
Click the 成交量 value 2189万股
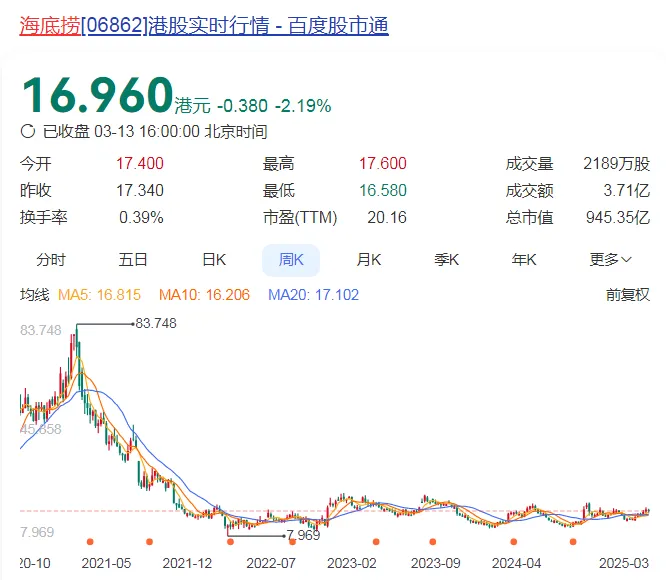[616, 163]
